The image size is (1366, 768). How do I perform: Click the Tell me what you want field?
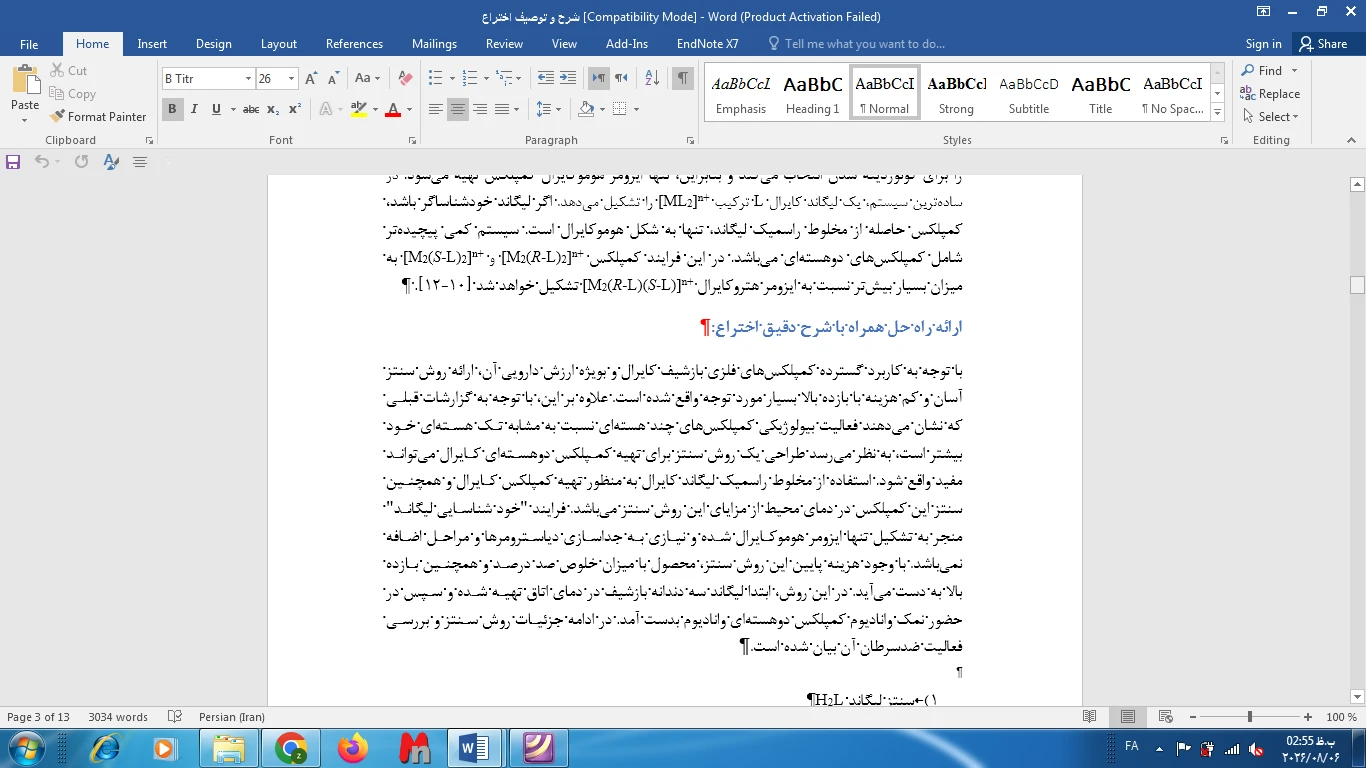click(x=856, y=44)
